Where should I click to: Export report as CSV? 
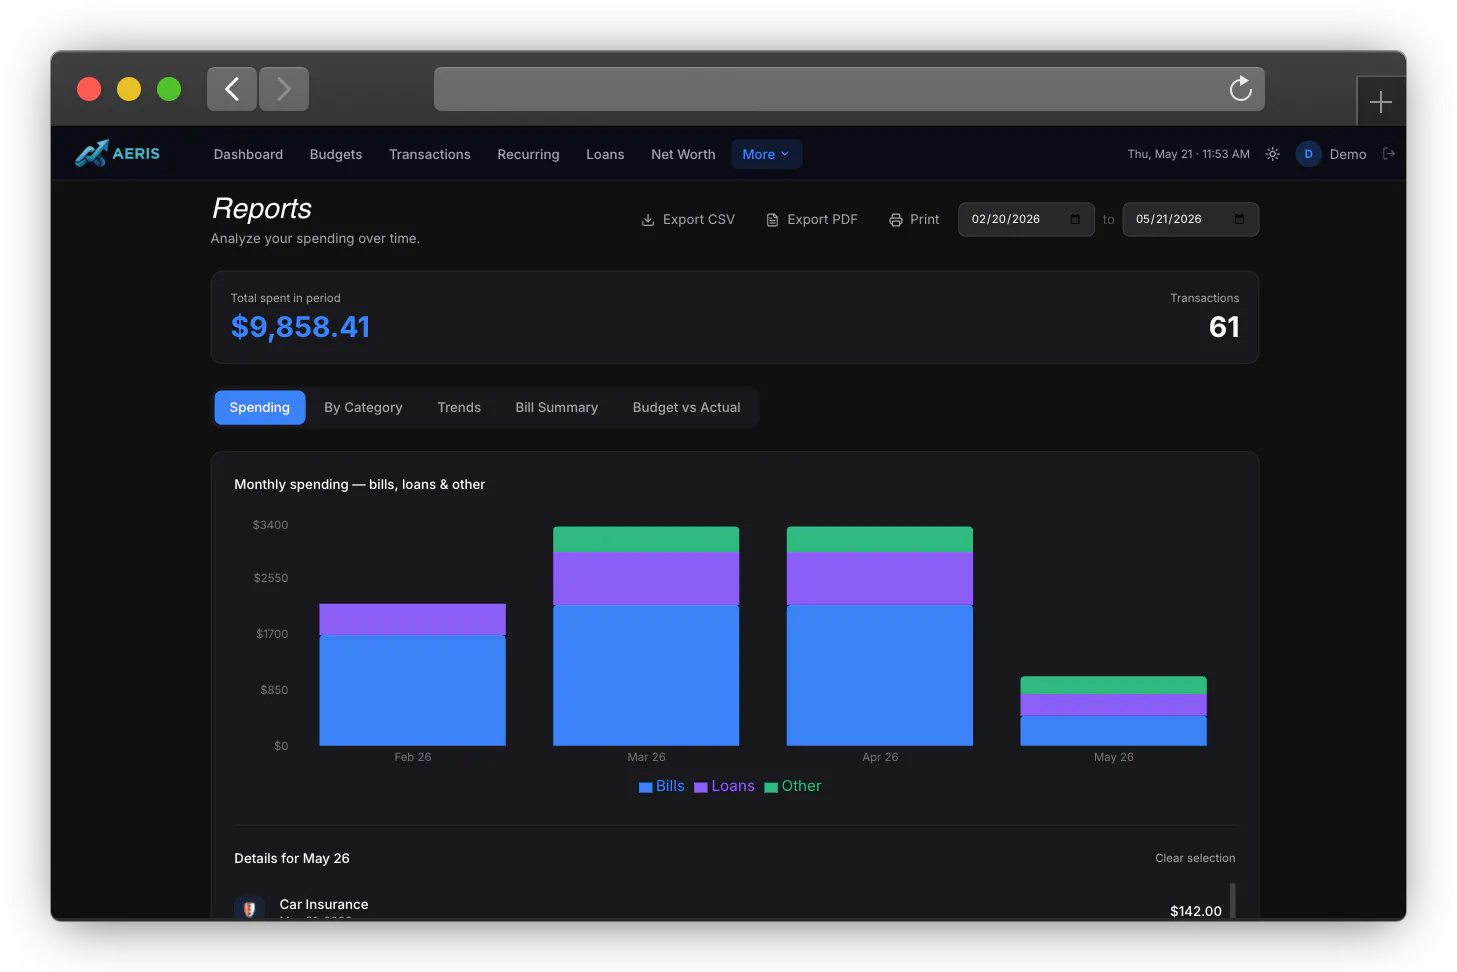tap(688, 219)
